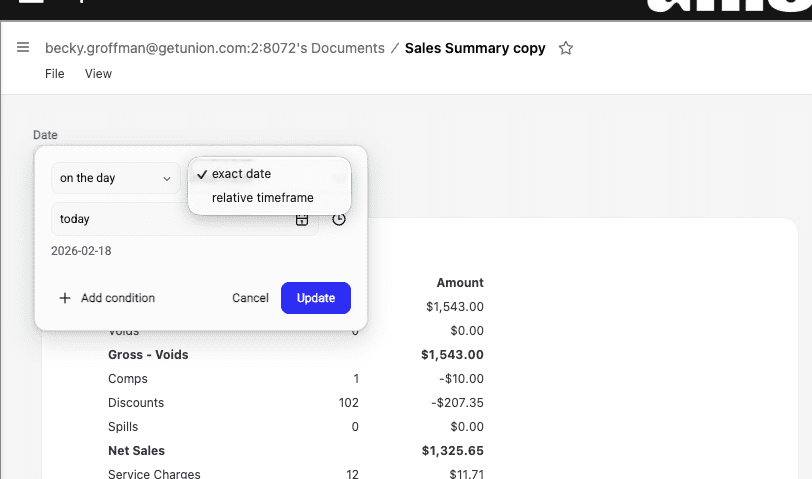Click the clock icon beside date field
Viewport: 812px width, 479px height.
339,219
